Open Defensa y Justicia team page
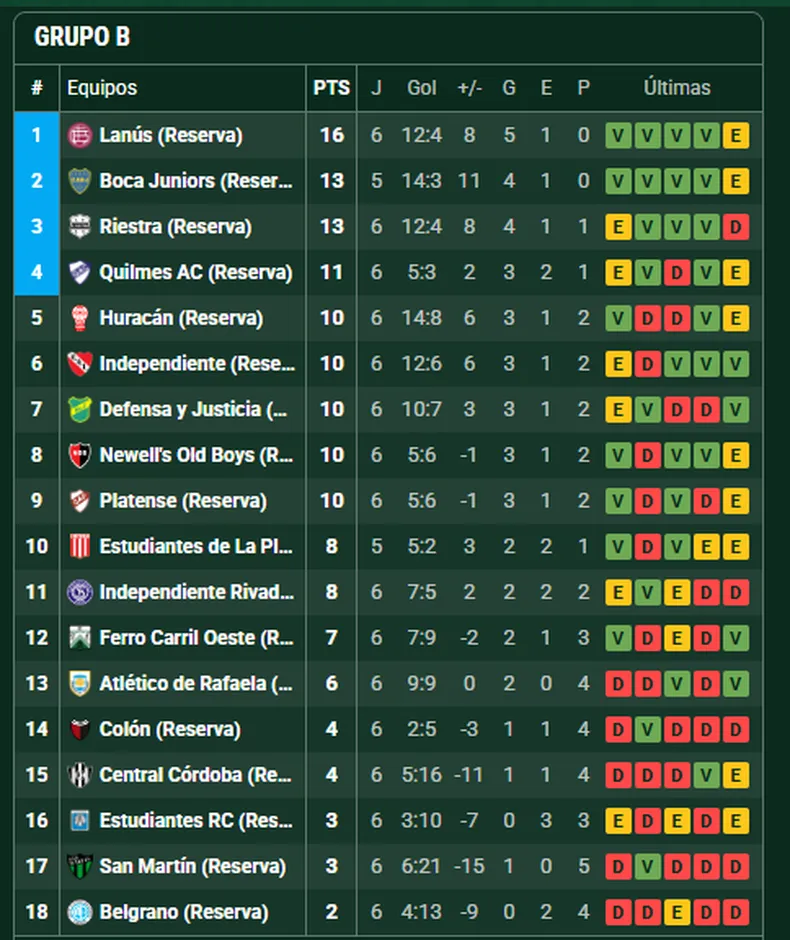The height and width of the screenshot is (940, 790). tap(194, 409)
